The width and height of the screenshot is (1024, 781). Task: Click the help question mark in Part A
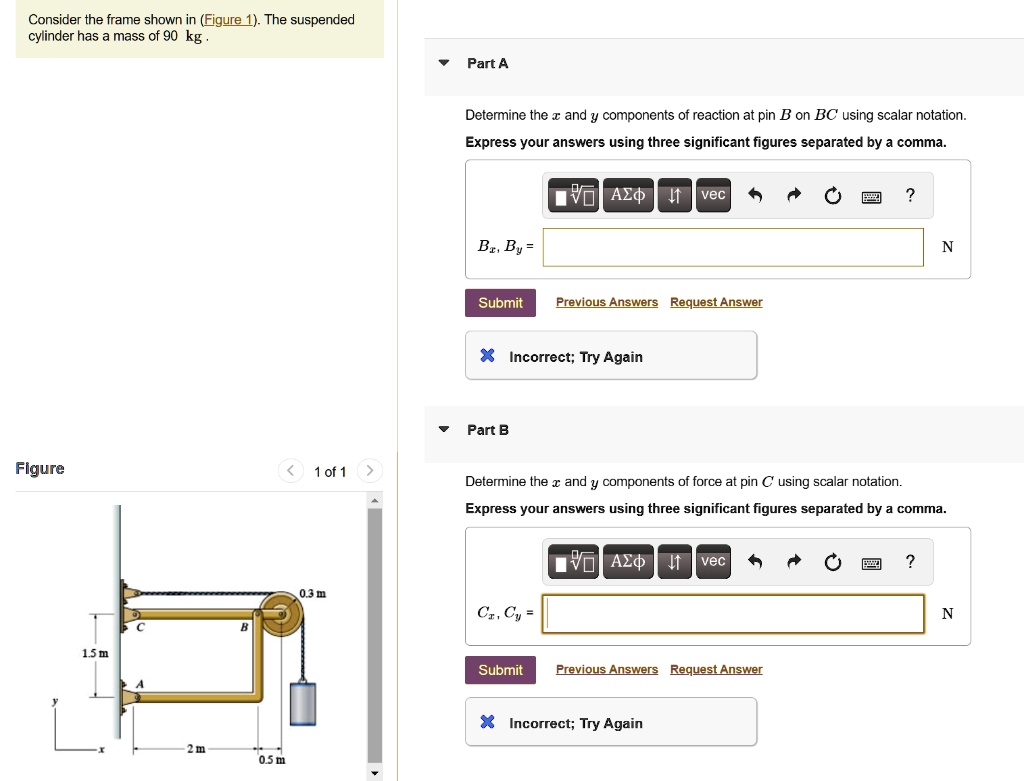pyautogui.click(x=909, y=195)
